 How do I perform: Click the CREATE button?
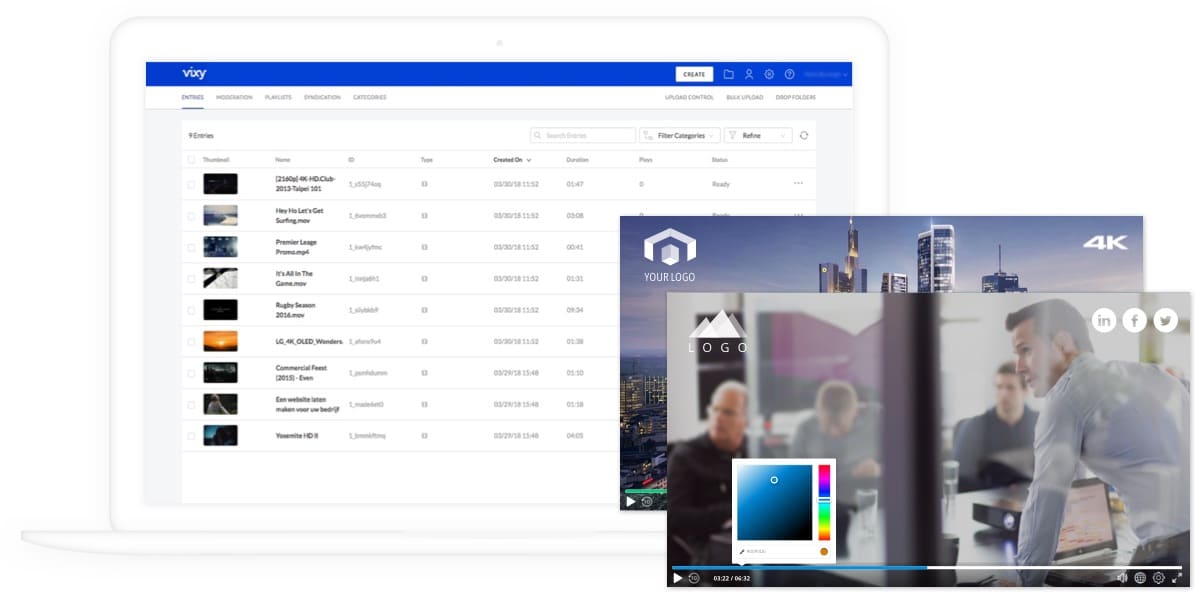pos(694,74)
